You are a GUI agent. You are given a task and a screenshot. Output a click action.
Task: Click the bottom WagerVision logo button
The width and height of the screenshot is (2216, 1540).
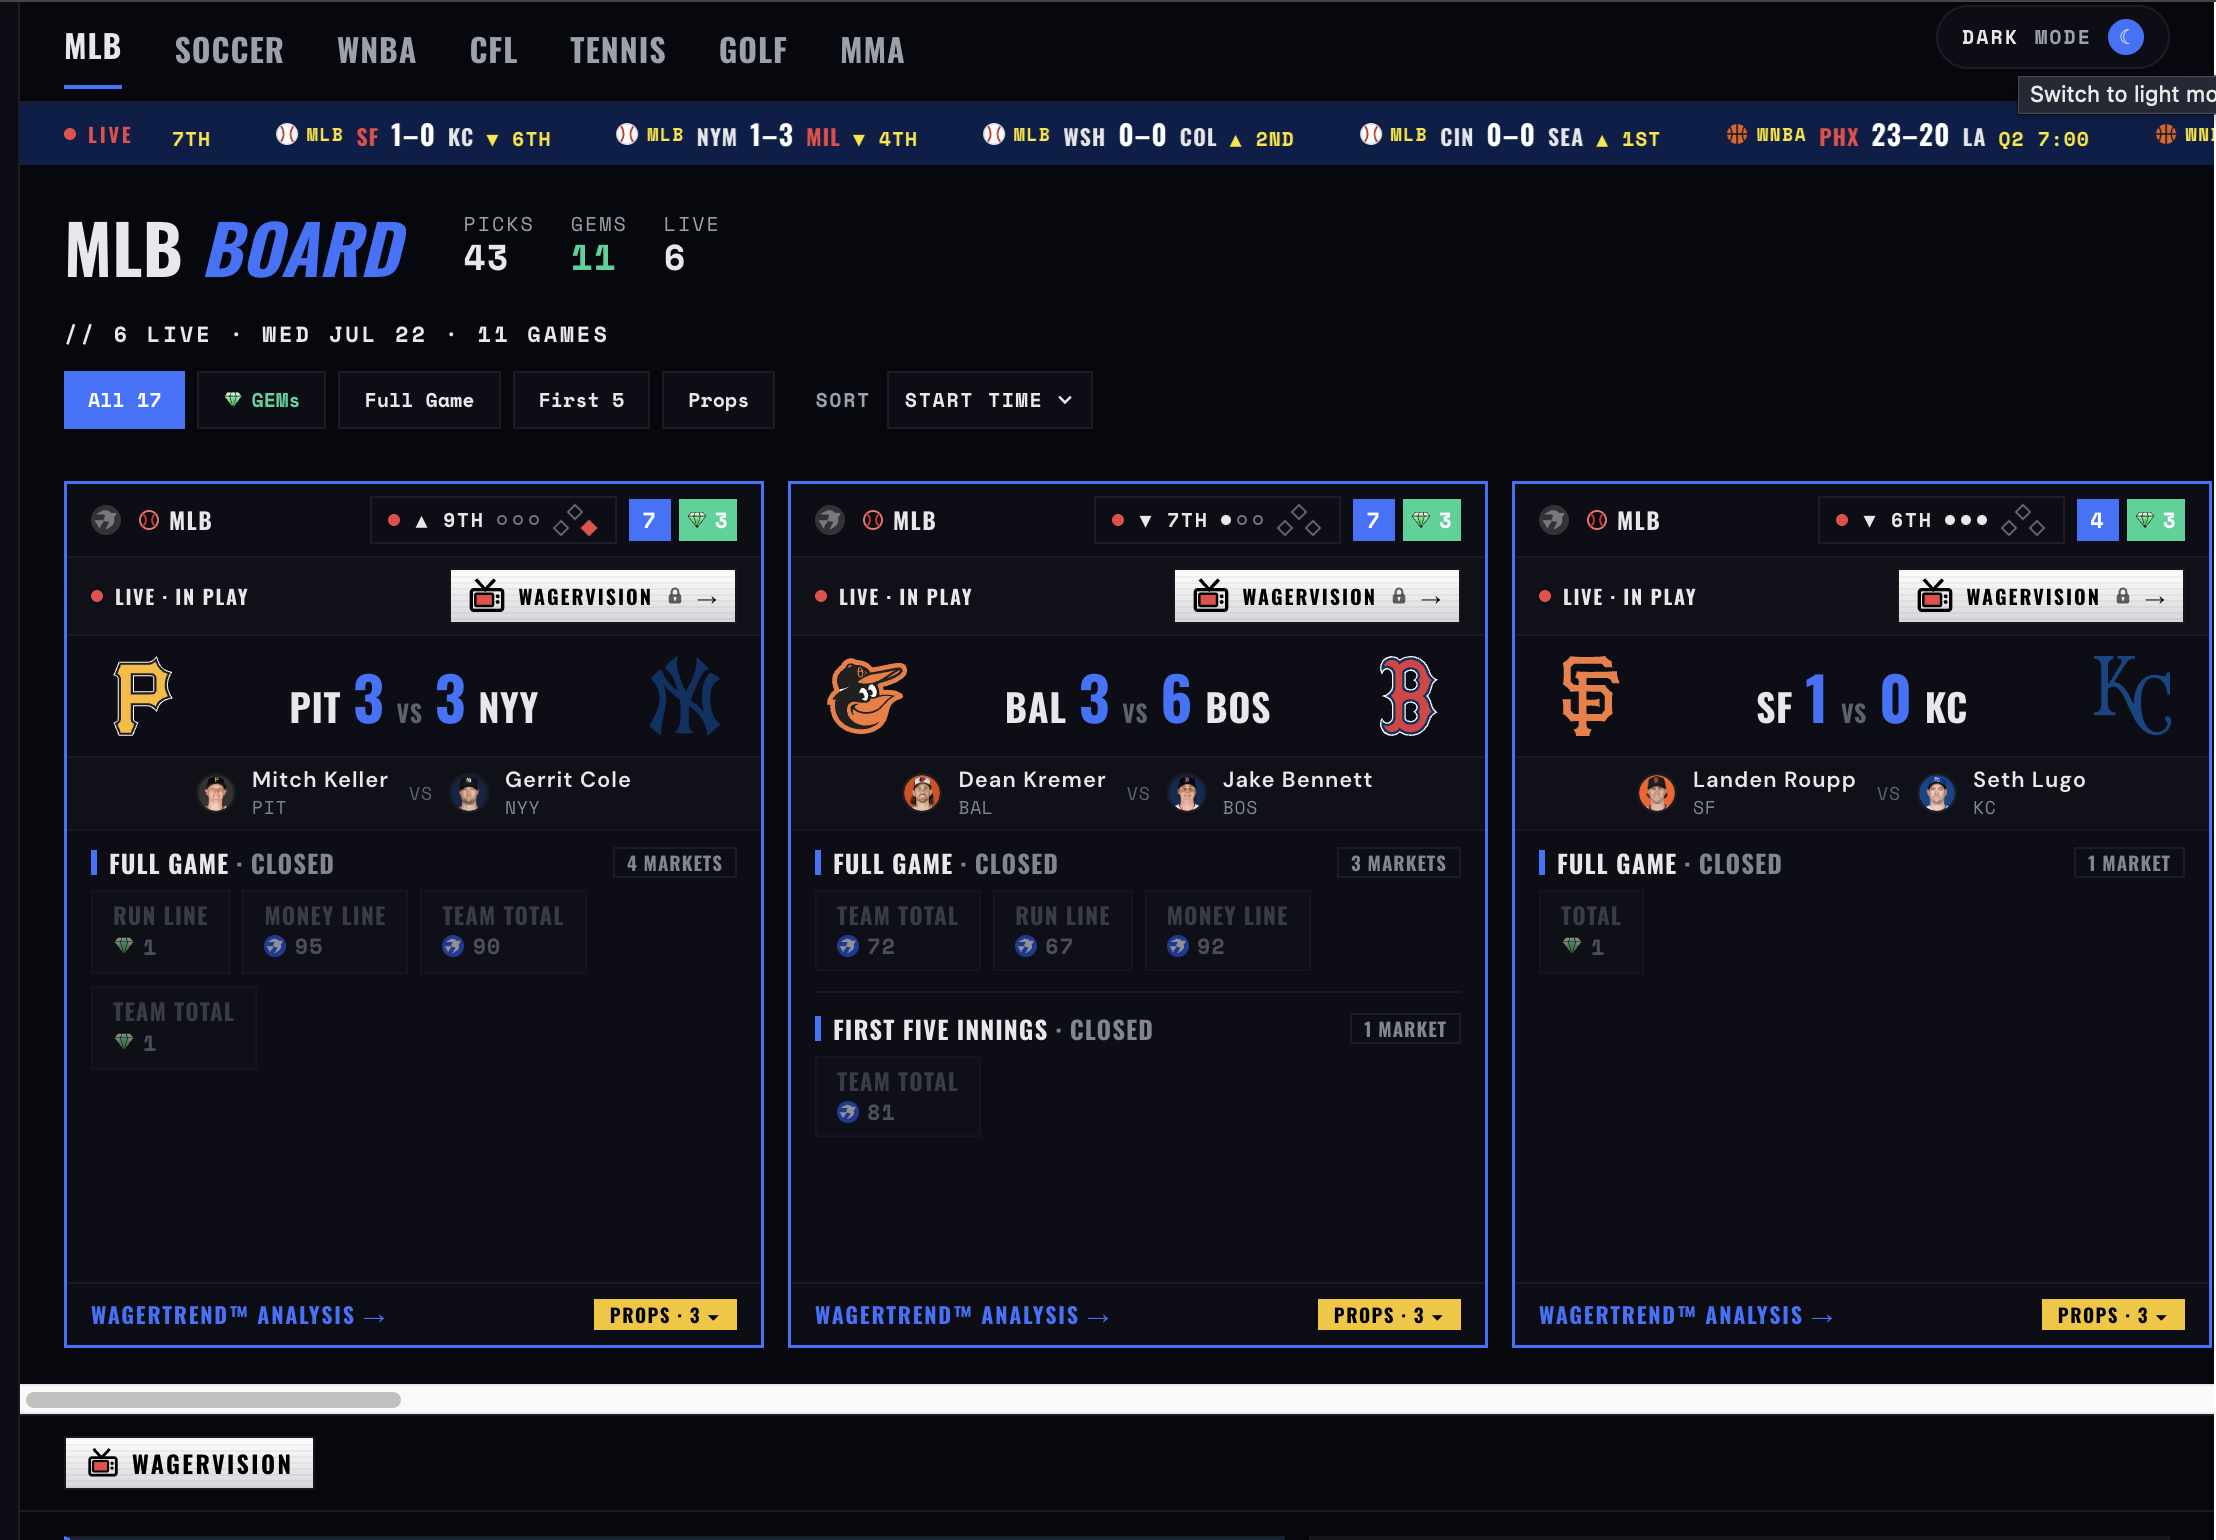[190, 1464]
